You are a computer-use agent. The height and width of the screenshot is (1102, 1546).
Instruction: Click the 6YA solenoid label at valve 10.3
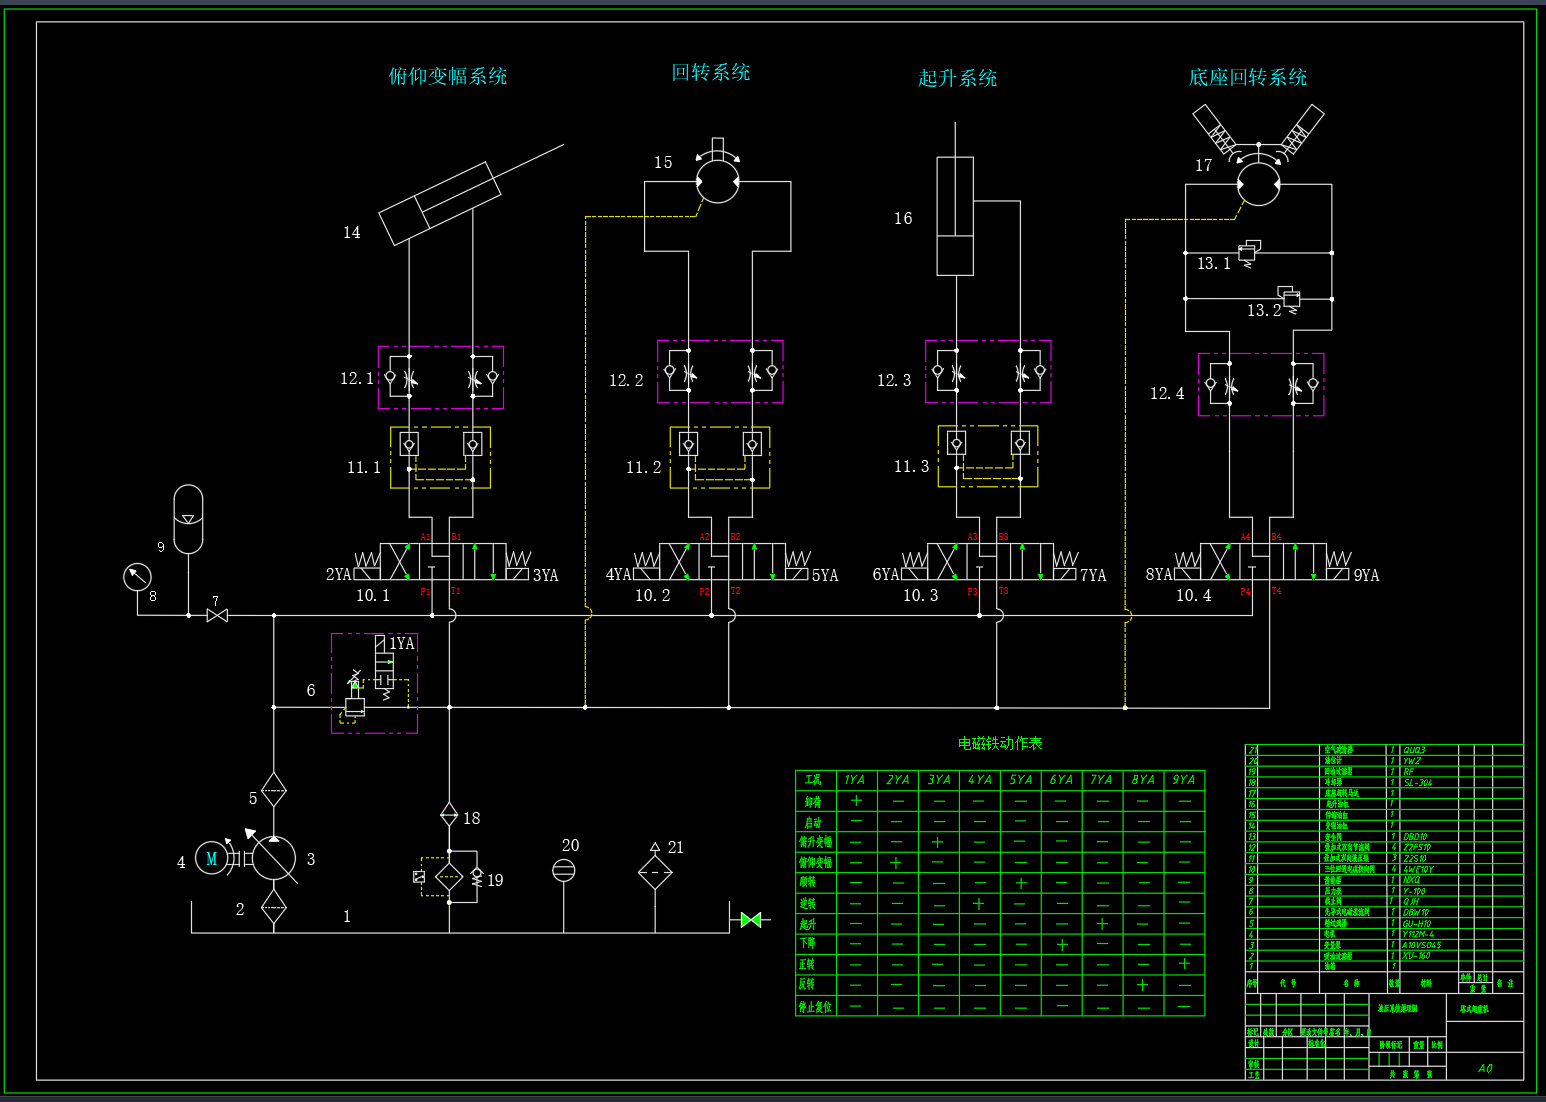[x=886, y=575]
